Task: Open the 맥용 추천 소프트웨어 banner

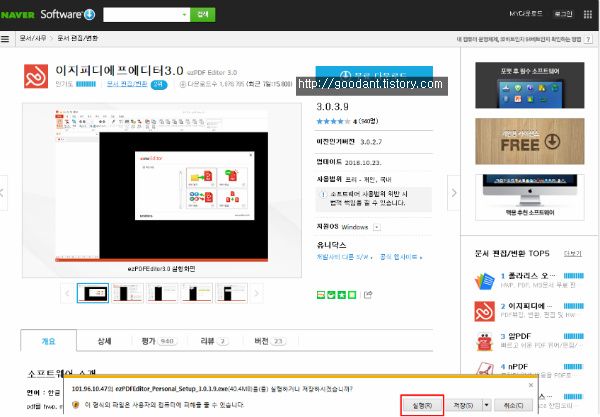Action: click(x=530, y=197)
